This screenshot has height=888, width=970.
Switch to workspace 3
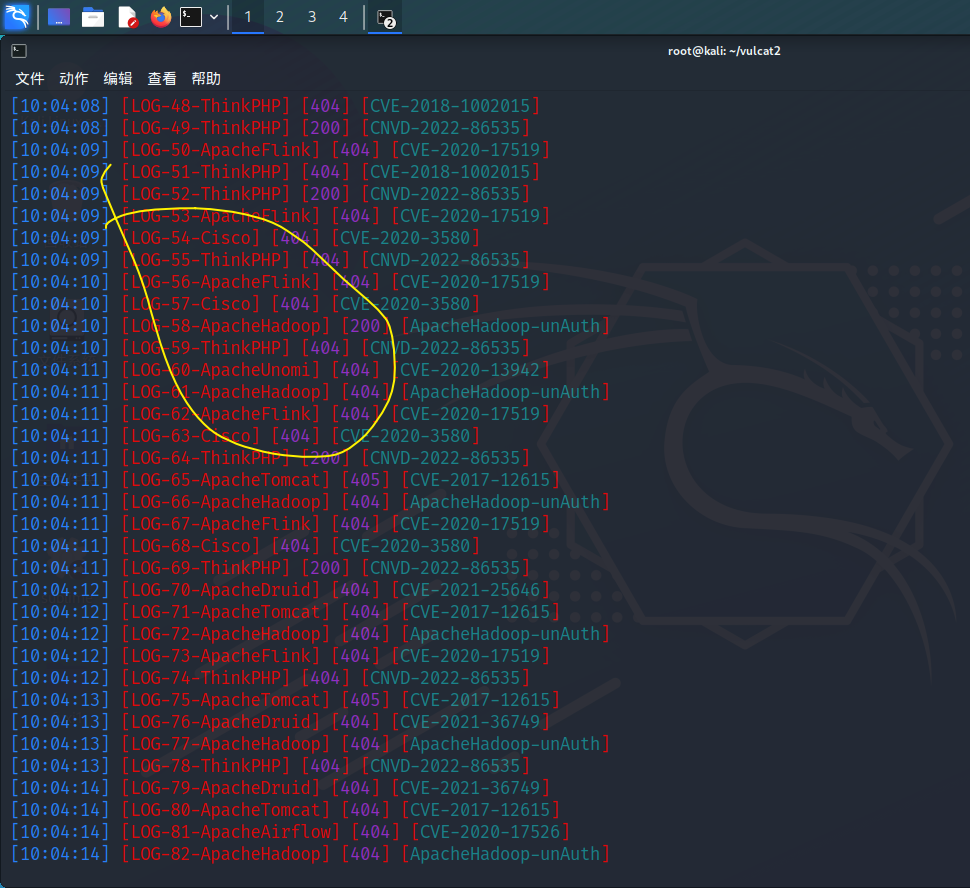click(312, 17)
